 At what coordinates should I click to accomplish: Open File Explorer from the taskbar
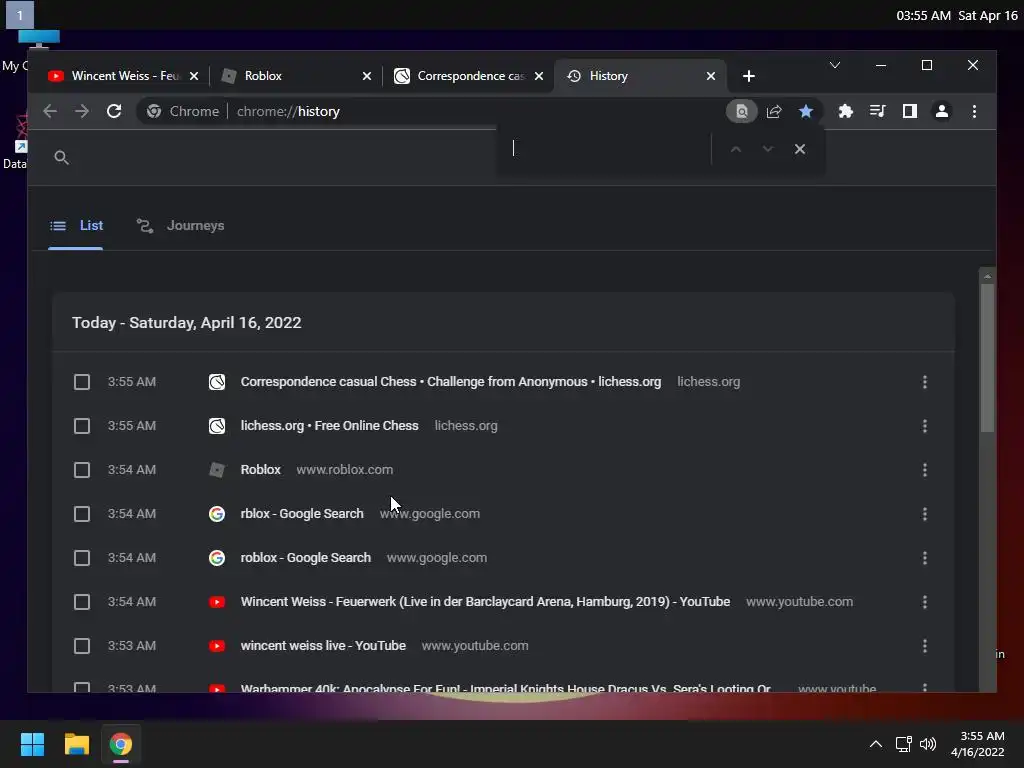point(76,744)
